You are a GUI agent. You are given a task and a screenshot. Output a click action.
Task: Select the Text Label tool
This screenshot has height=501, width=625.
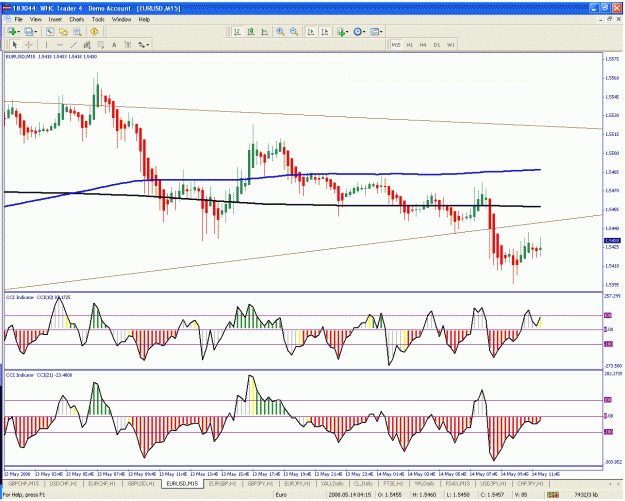128,45
